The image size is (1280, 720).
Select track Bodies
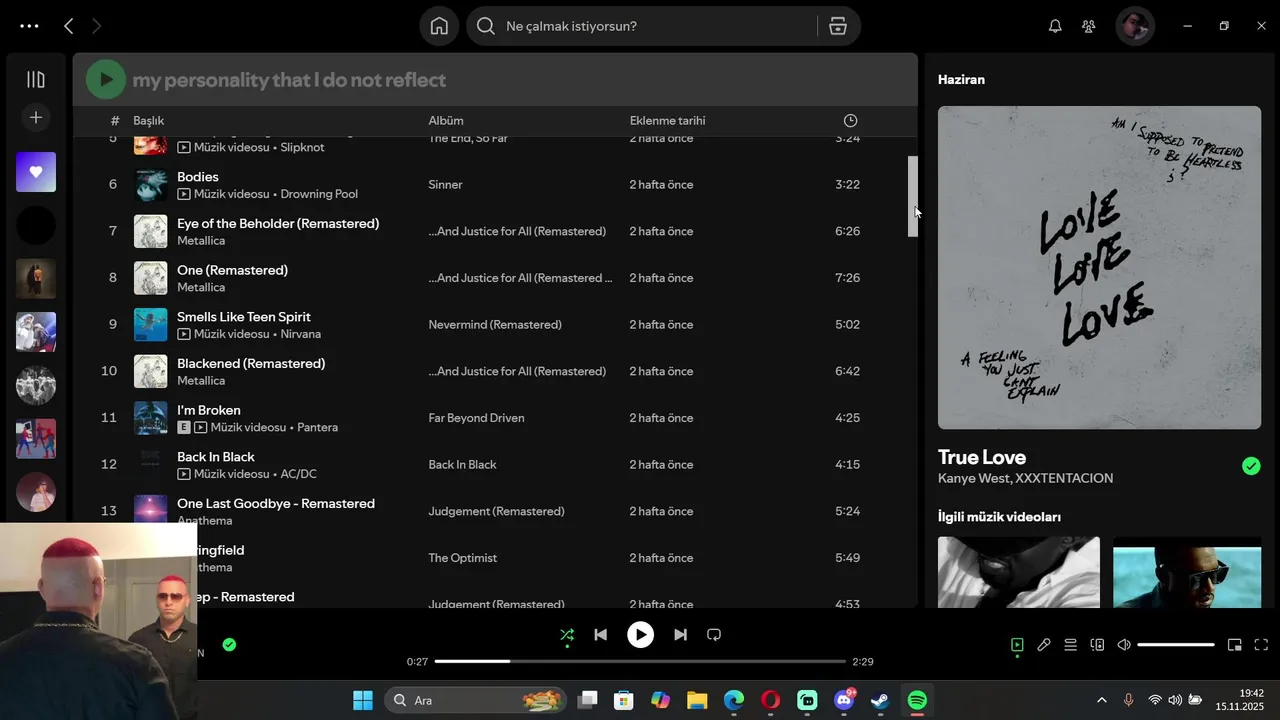pos(198,177)
